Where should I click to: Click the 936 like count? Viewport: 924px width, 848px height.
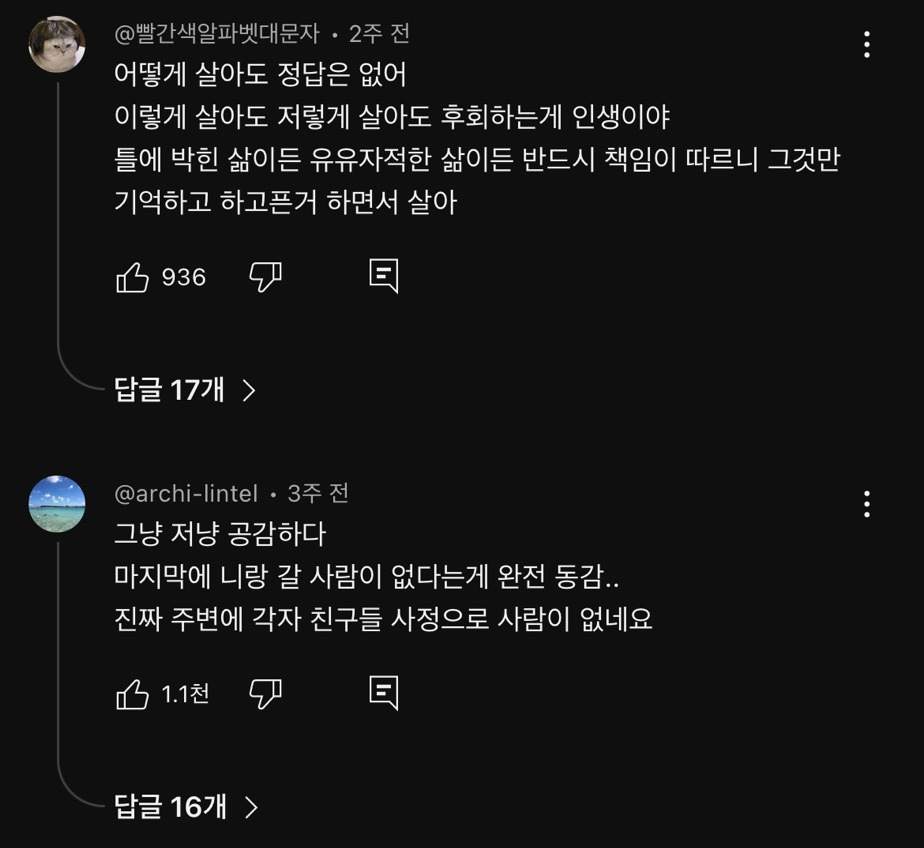tap(184, 277)
